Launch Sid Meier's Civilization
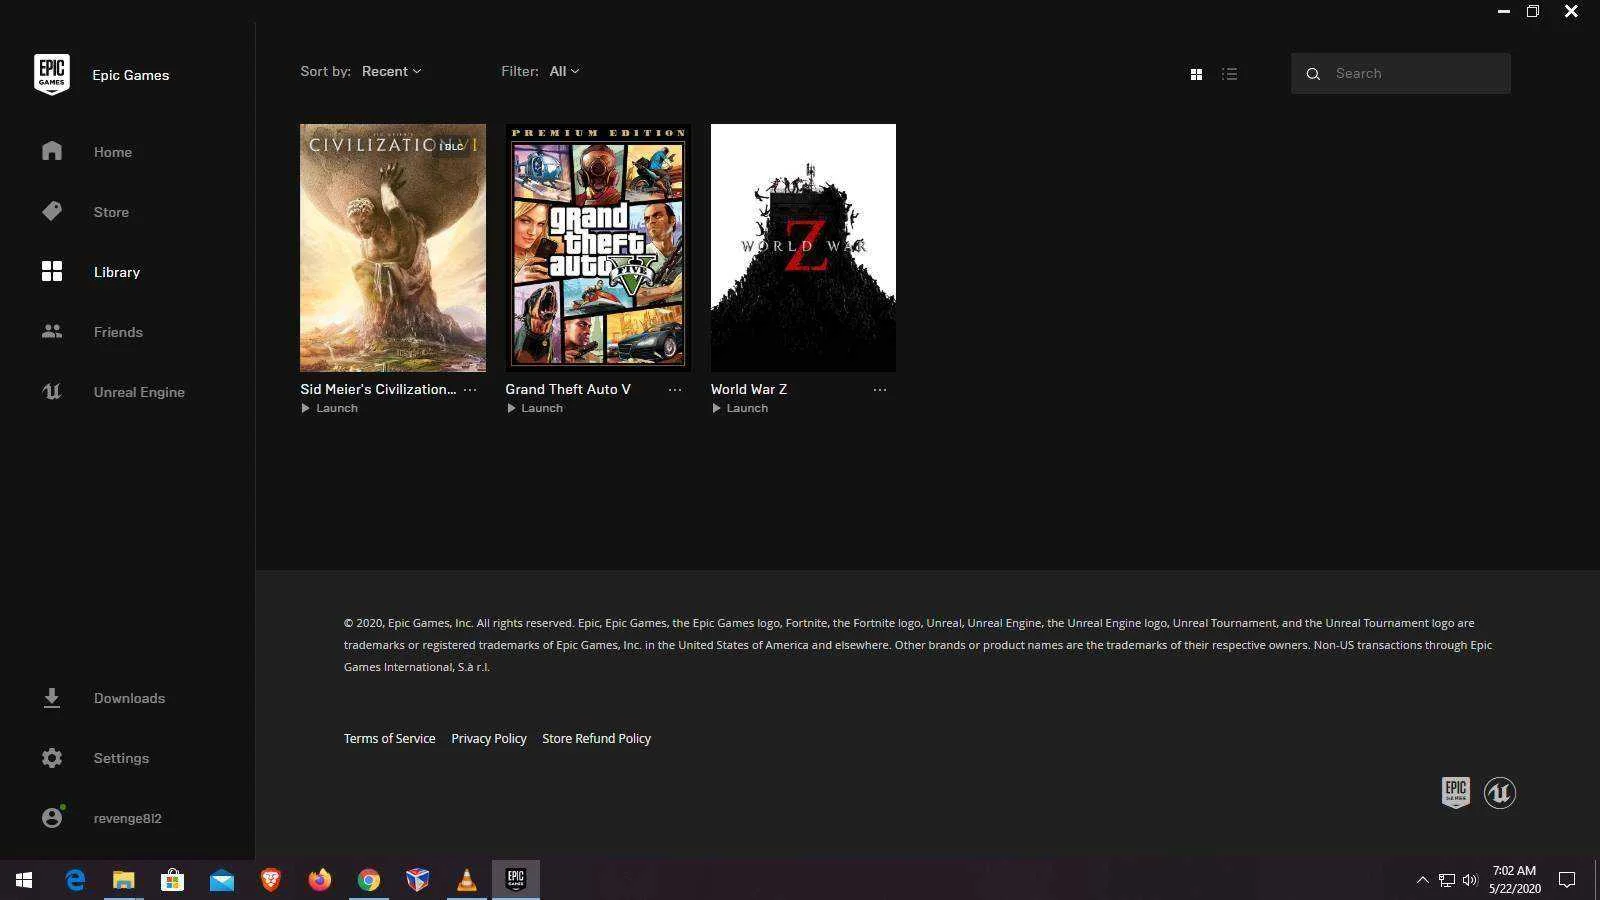1600x900 pixels. pos(330,408)
